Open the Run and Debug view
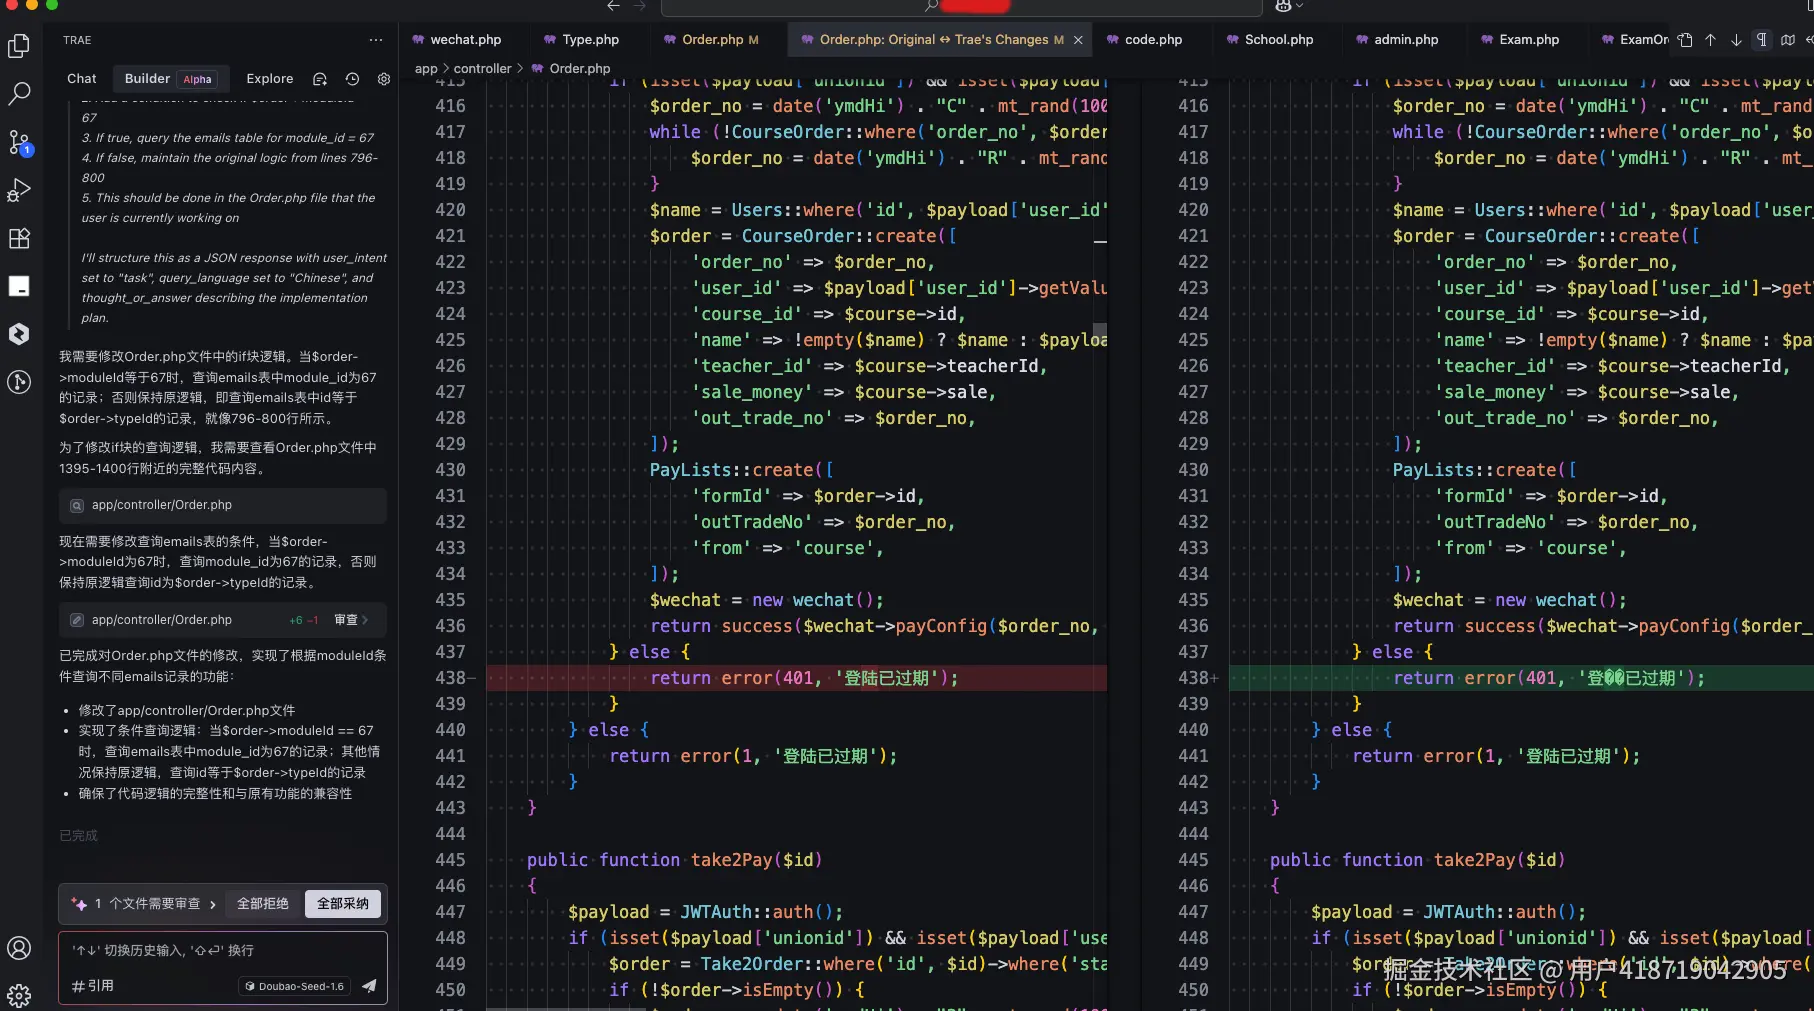 point(19,190)
